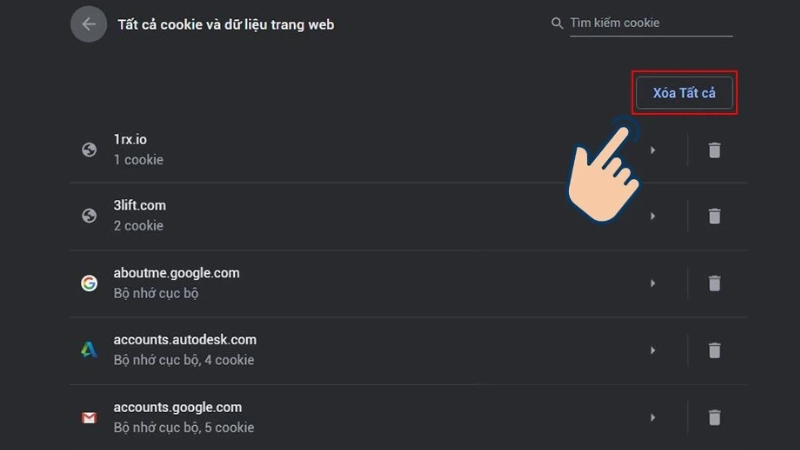Focus the "Tìm kiếm cookie" search field
800x450 pixels.
[x=650, y=23]
